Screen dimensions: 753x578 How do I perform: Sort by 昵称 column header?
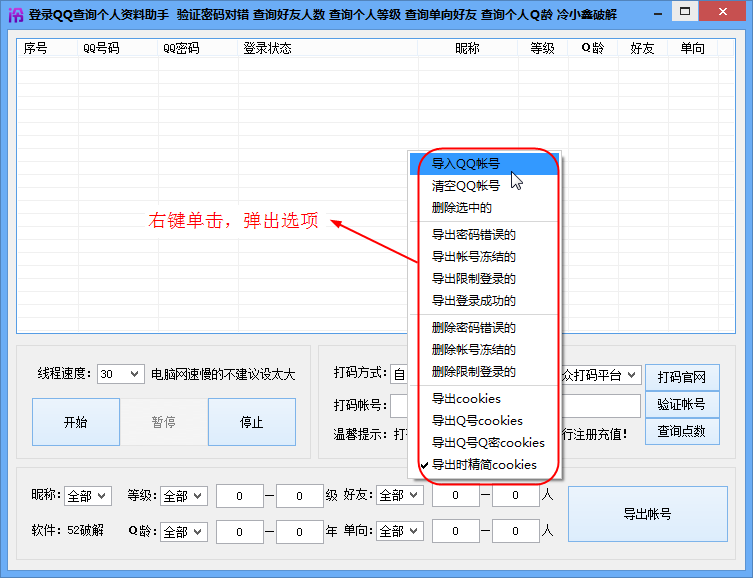pos(468,48)
